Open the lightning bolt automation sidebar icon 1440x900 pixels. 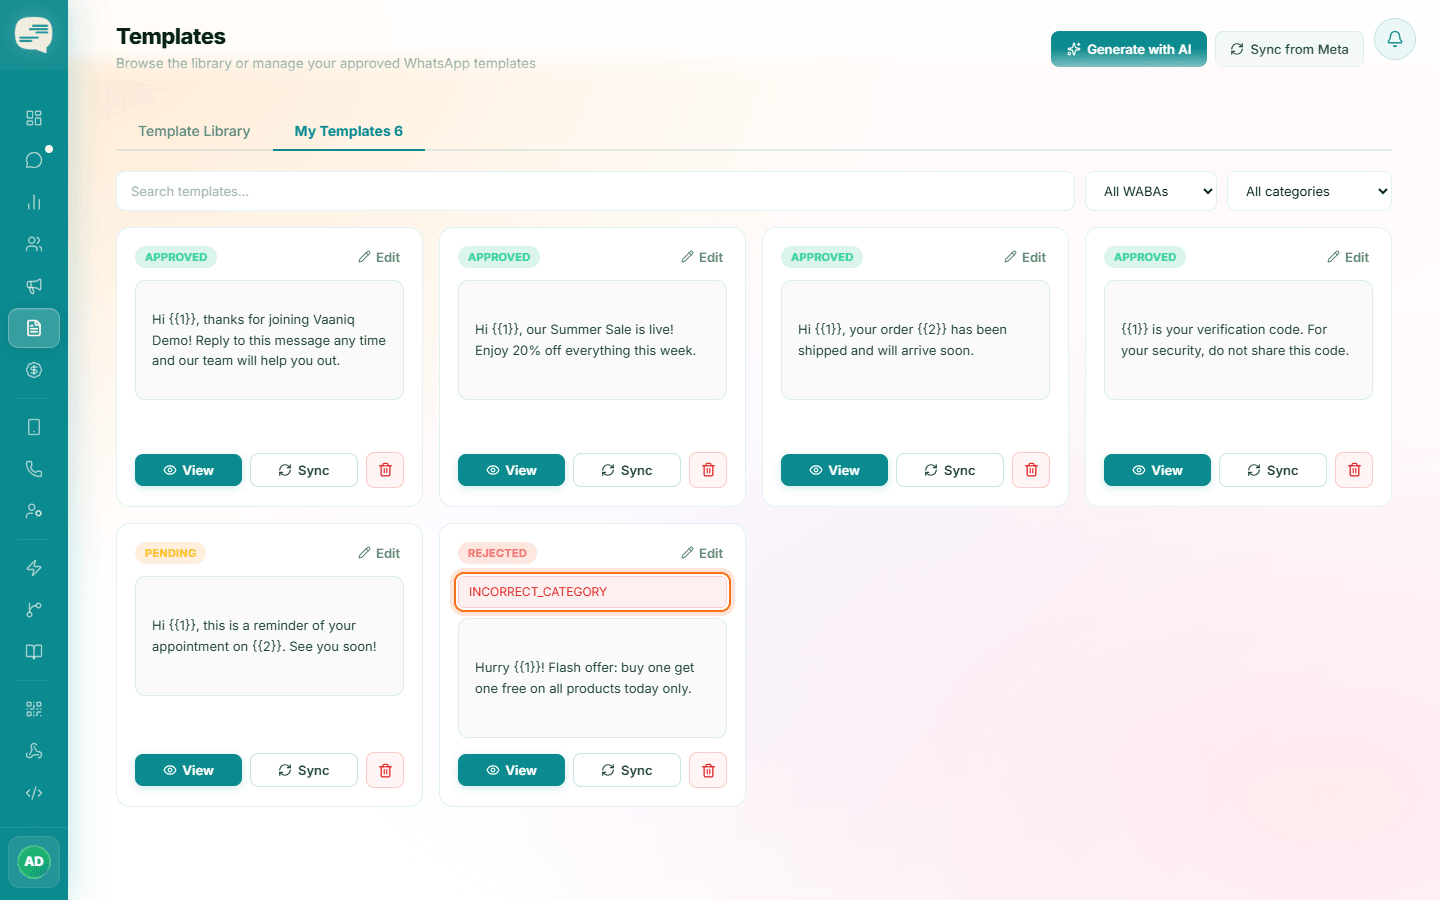(x=34, y=568)
